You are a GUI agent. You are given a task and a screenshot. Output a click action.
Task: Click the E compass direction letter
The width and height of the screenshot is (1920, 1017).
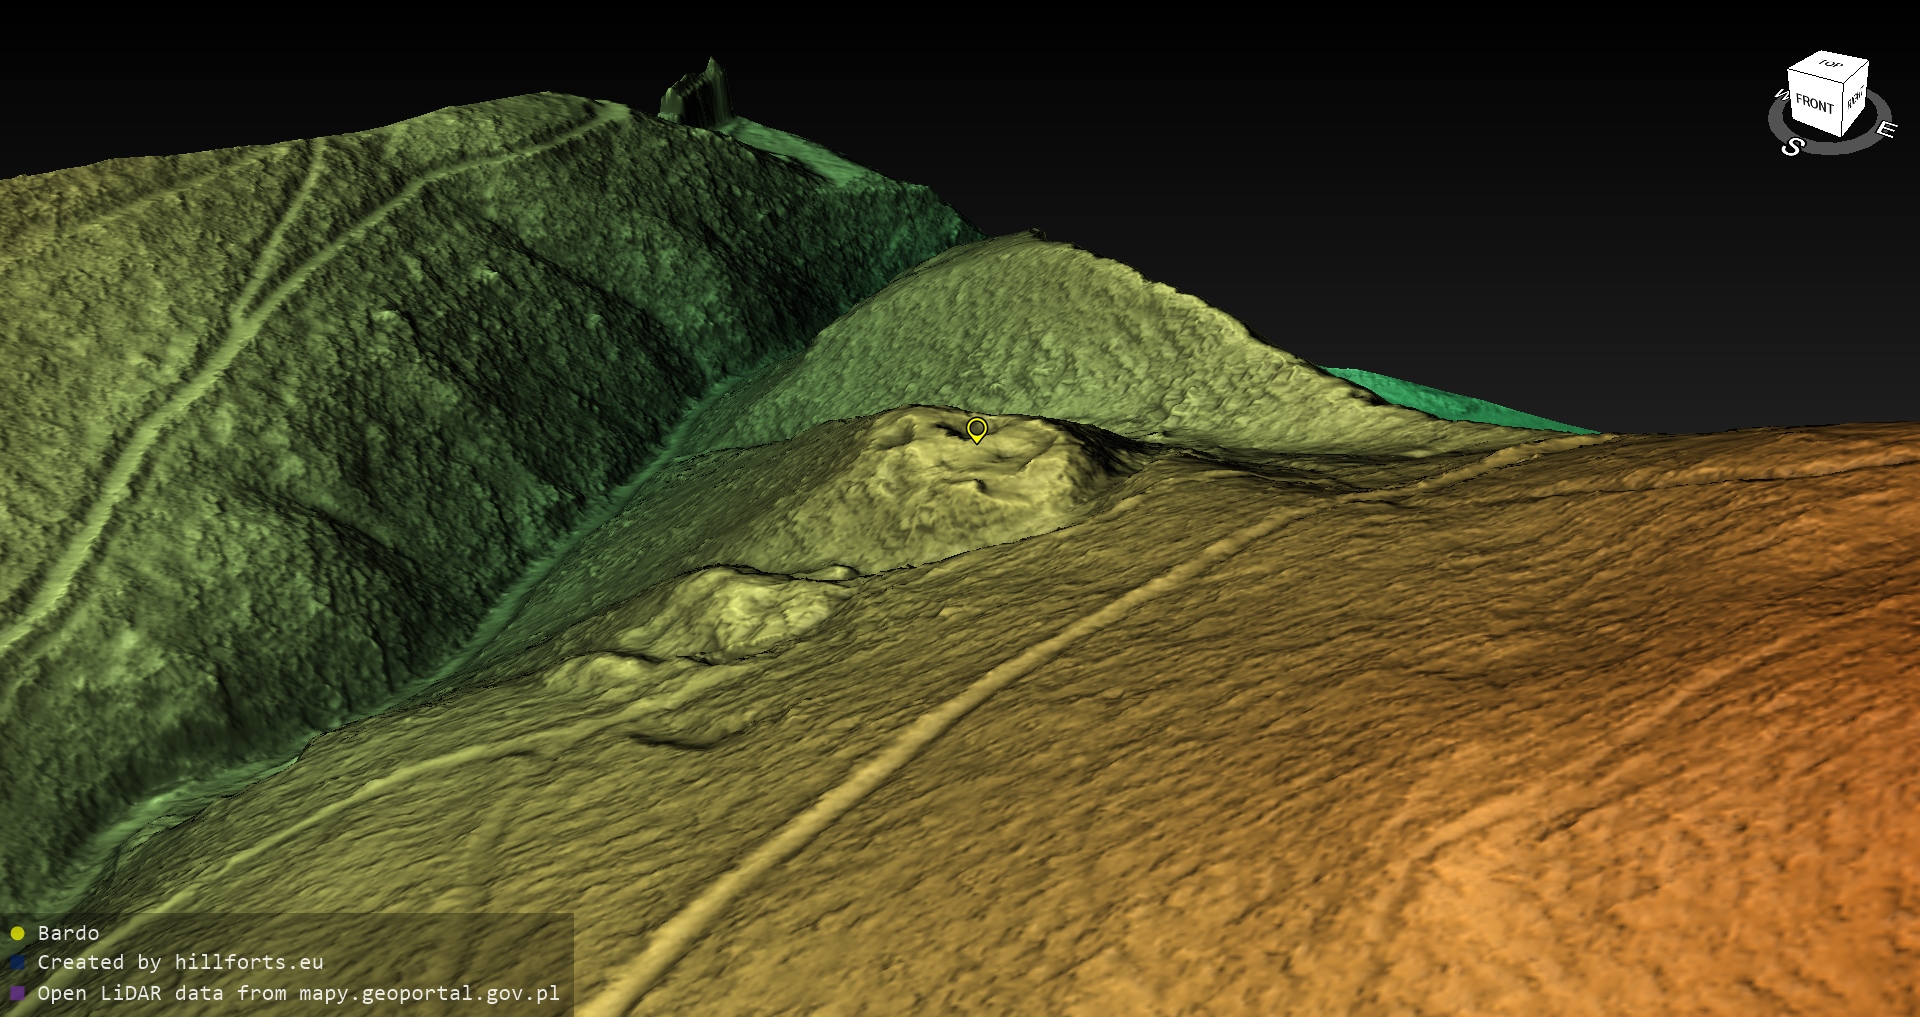[x=1885, y=129]
